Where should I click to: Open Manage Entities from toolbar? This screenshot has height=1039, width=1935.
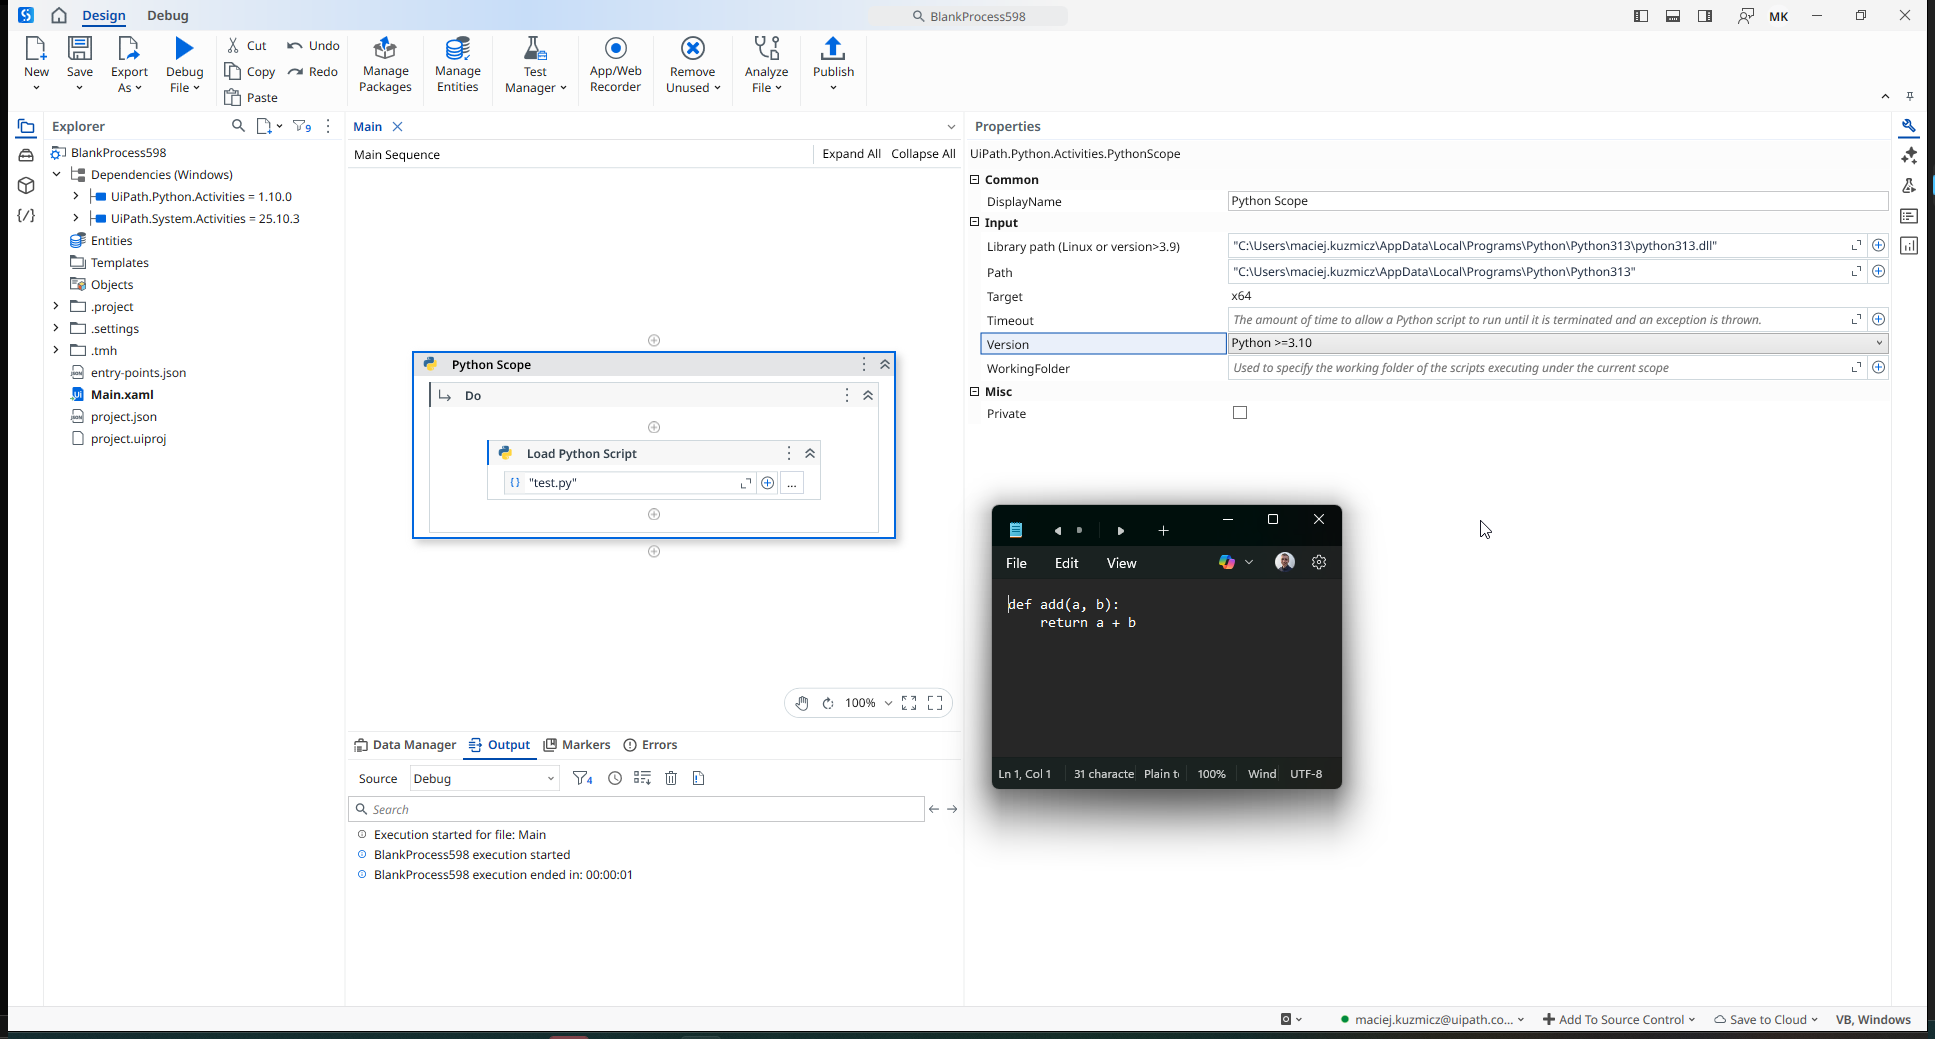458,65
